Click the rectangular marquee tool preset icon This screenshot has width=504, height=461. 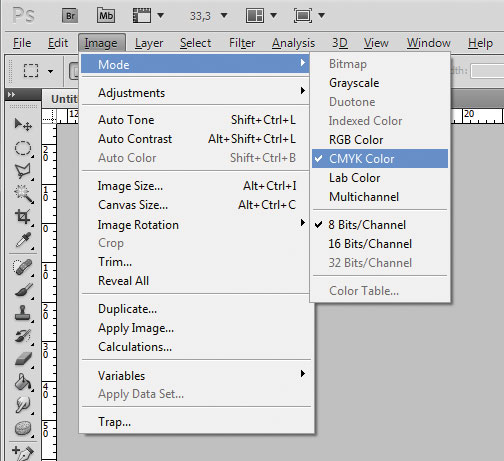point(31,70)
